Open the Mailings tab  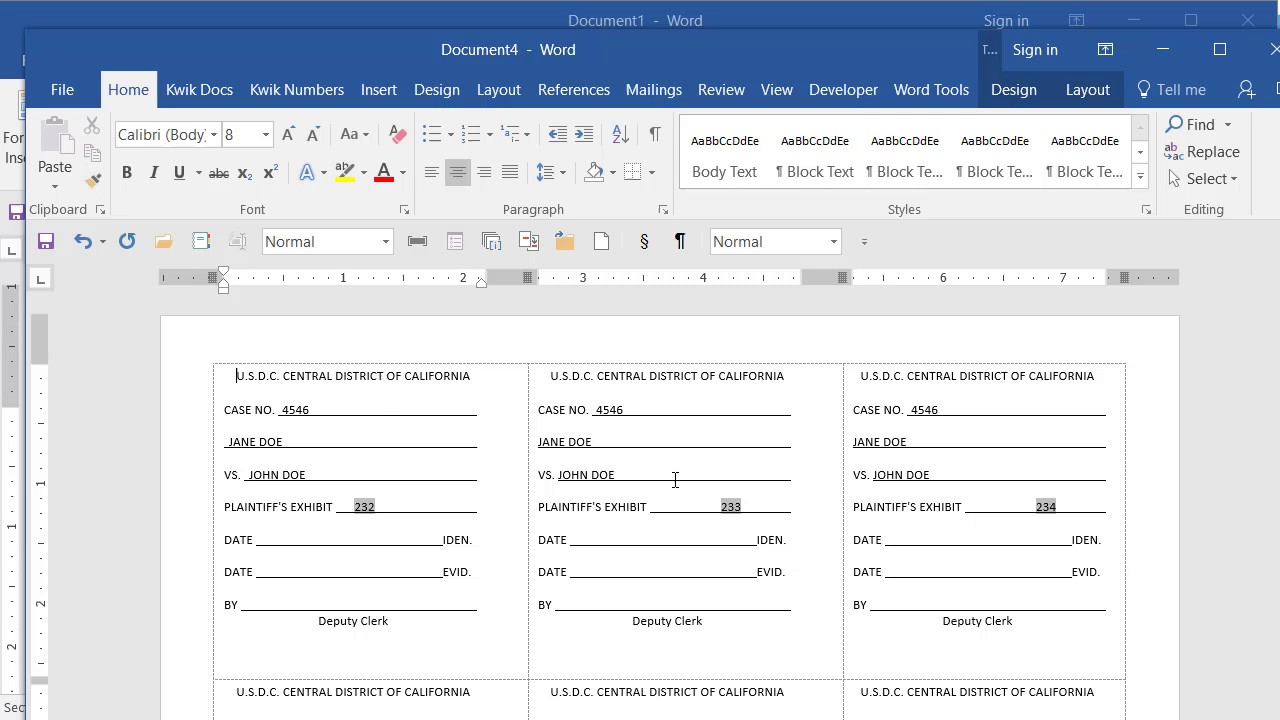[x=654, y=89]
